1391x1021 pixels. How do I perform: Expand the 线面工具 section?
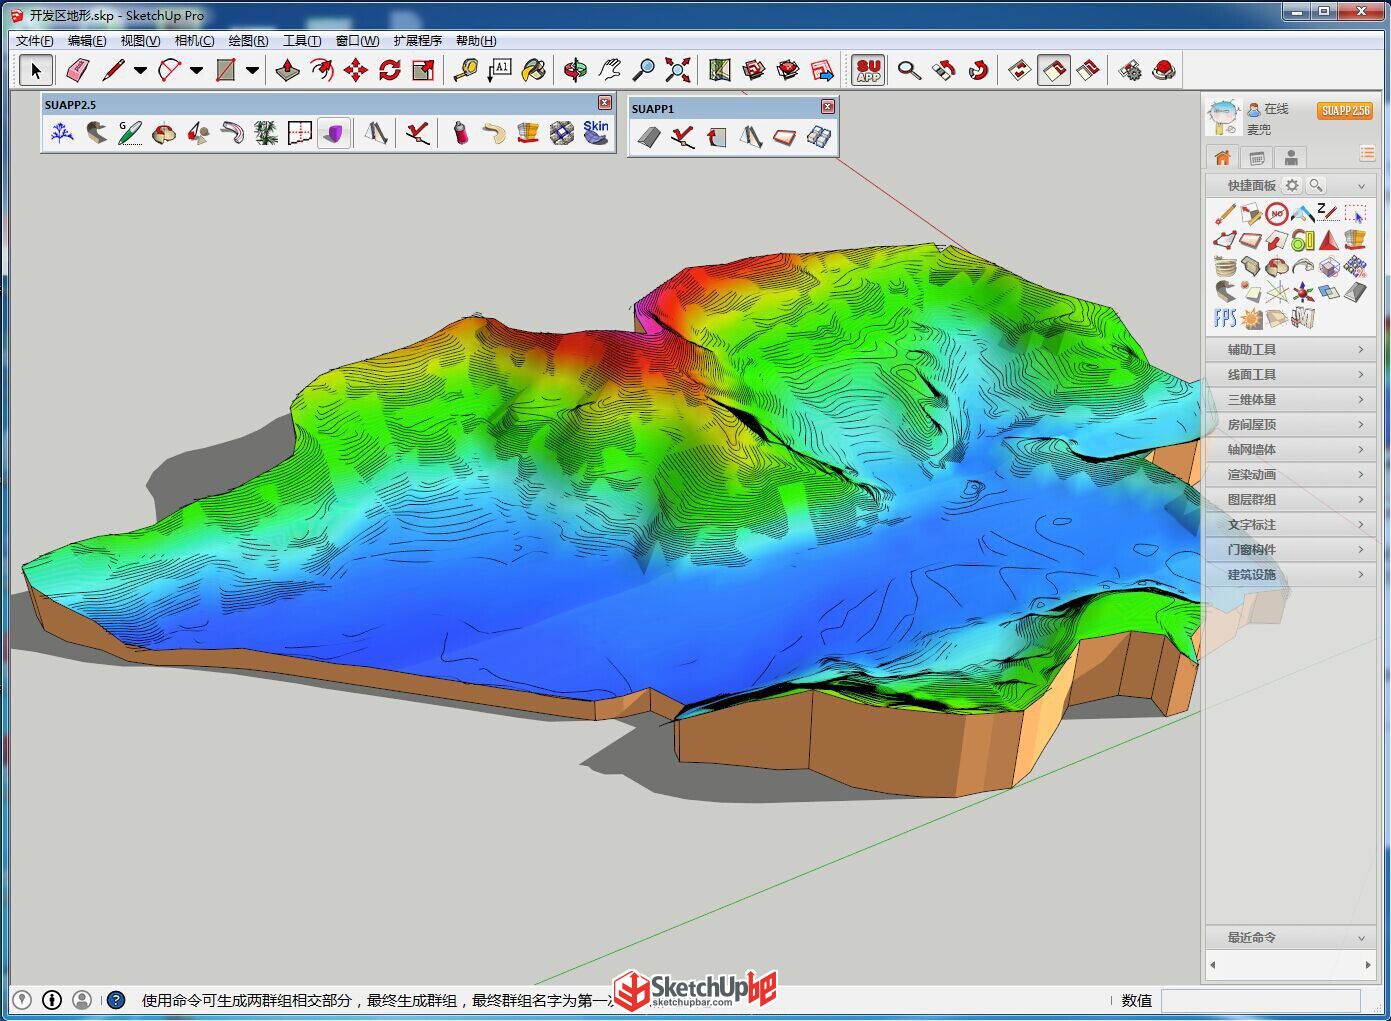(1290, 374)
